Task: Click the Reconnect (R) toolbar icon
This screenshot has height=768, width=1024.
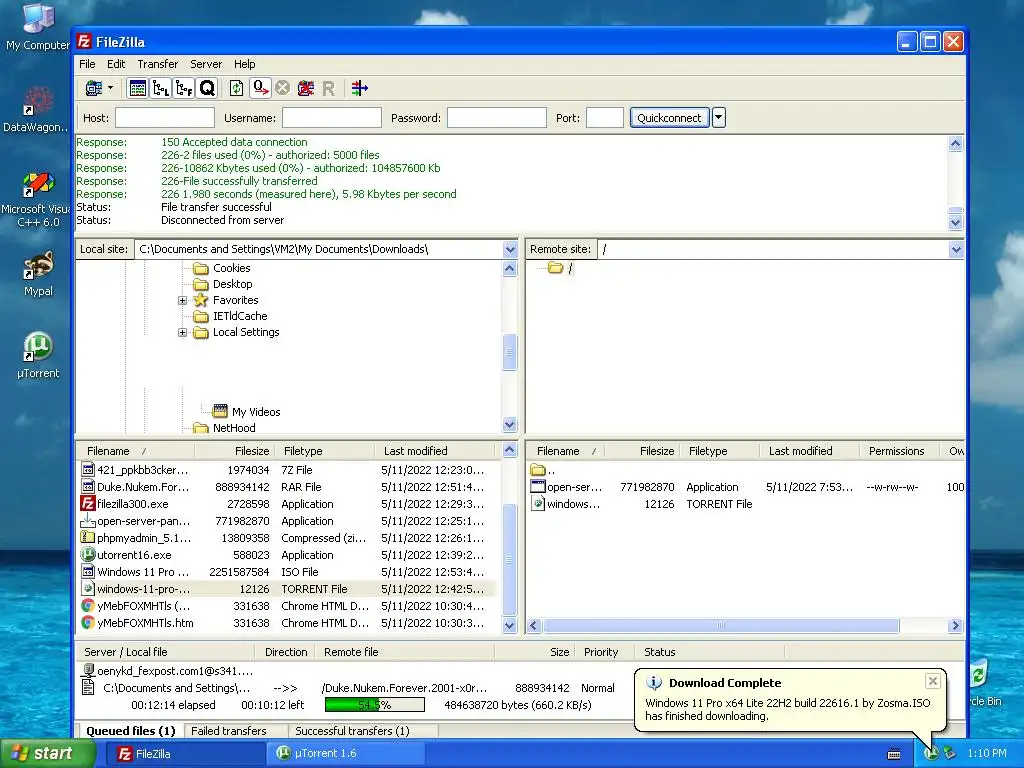Action: click(328, 88)
